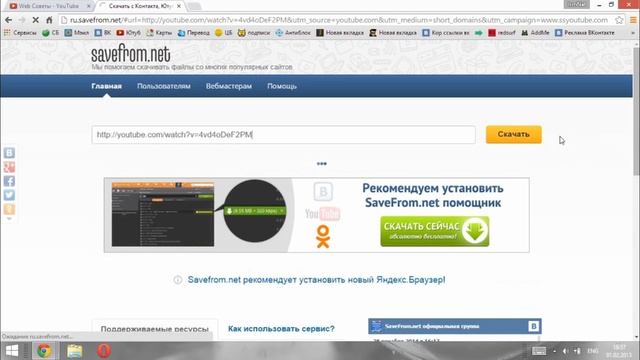Open the browser home page icon
The height and width of the screenshot is (360, 640).
49,20
